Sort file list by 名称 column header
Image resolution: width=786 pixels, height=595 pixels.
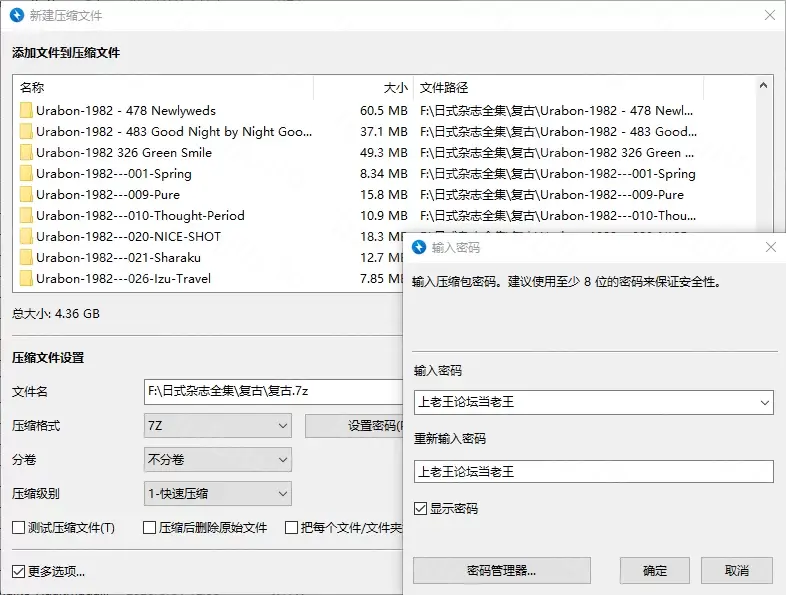[x=160, y=88]
